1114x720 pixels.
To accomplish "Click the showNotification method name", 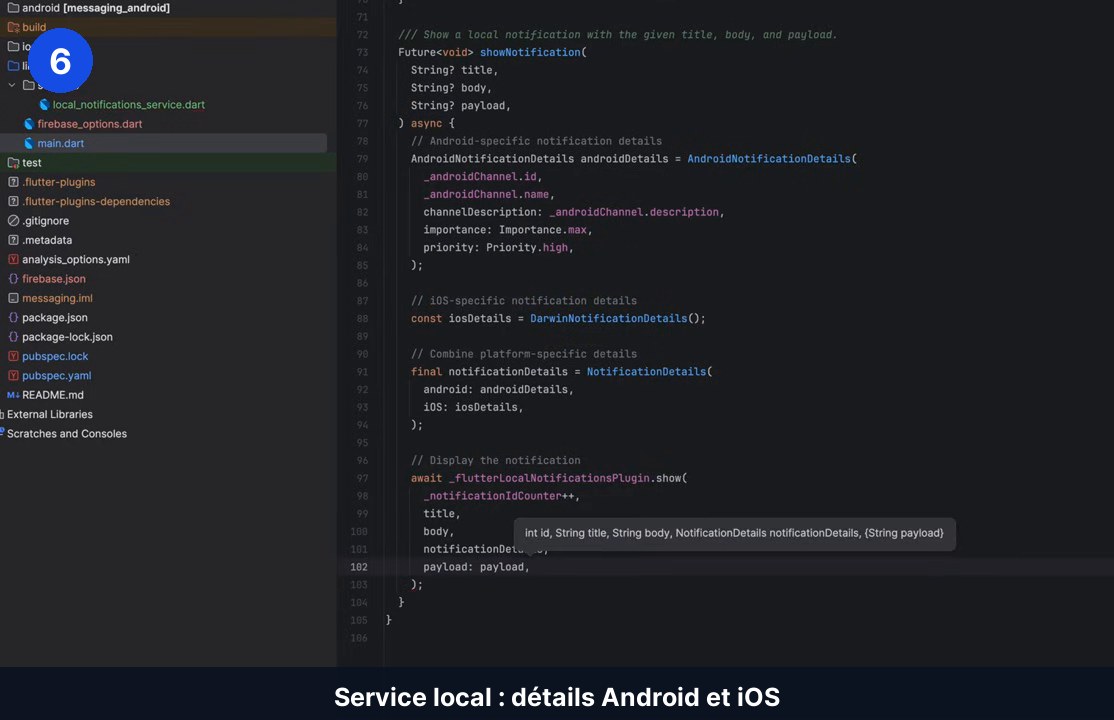I will click(x=530, y=53).
